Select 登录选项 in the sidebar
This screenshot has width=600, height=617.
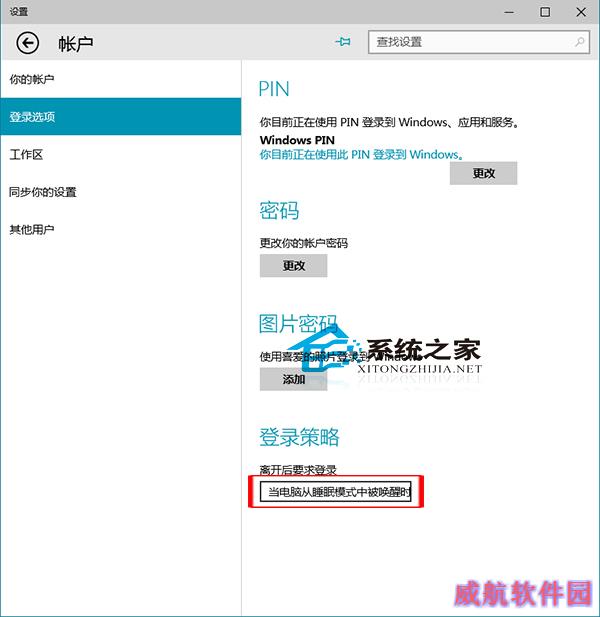click(120, 116)
